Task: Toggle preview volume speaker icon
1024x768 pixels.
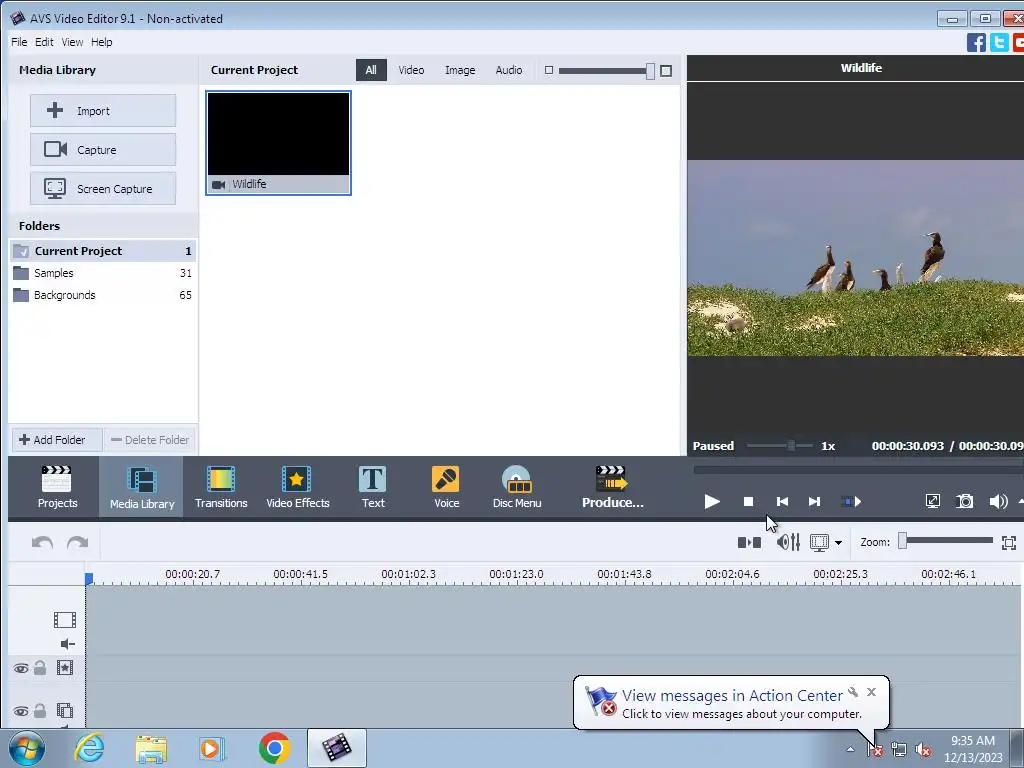Action: point(998,502)
